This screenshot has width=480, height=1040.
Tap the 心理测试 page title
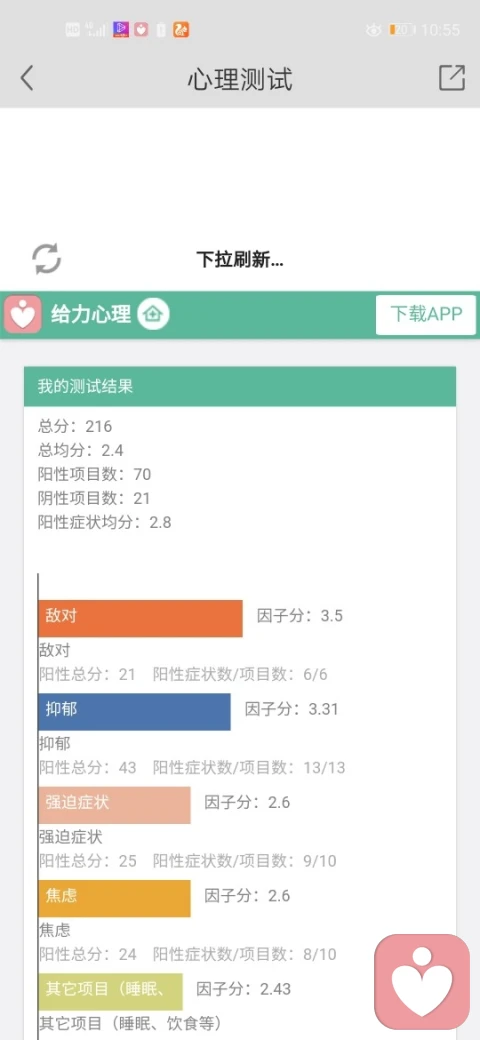(x=240, y=80)
